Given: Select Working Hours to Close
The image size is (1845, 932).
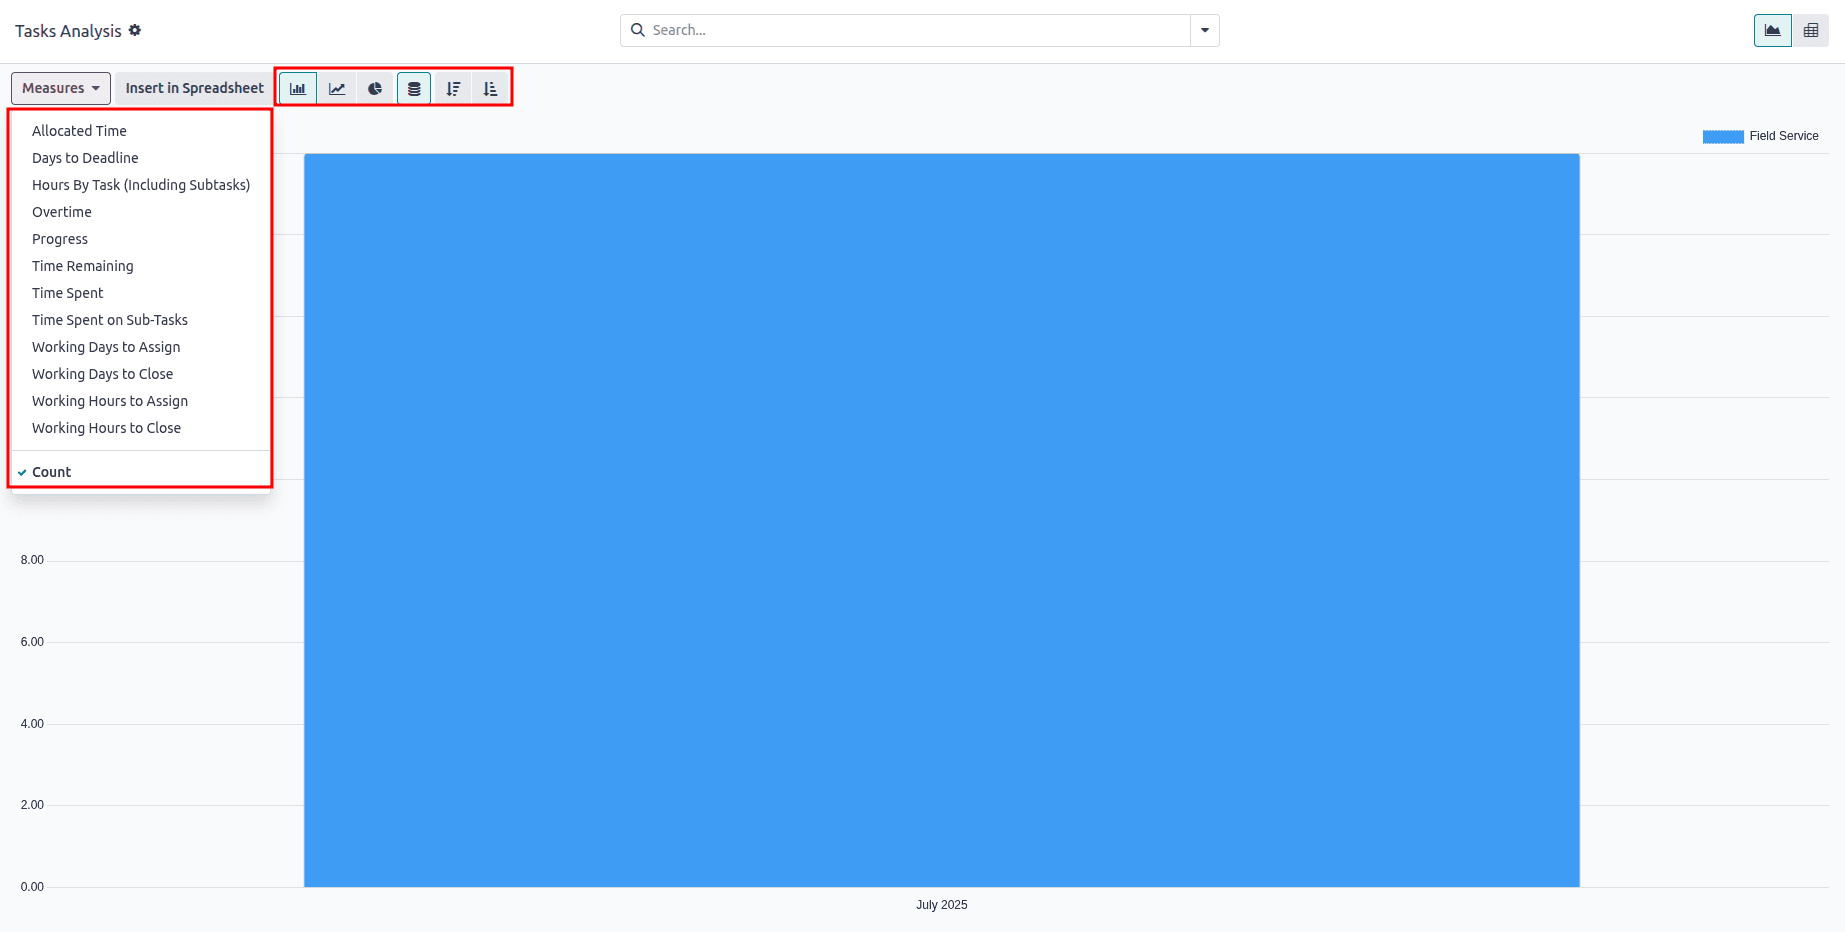Looking at the screenshot, I should (x=141, y=428).
